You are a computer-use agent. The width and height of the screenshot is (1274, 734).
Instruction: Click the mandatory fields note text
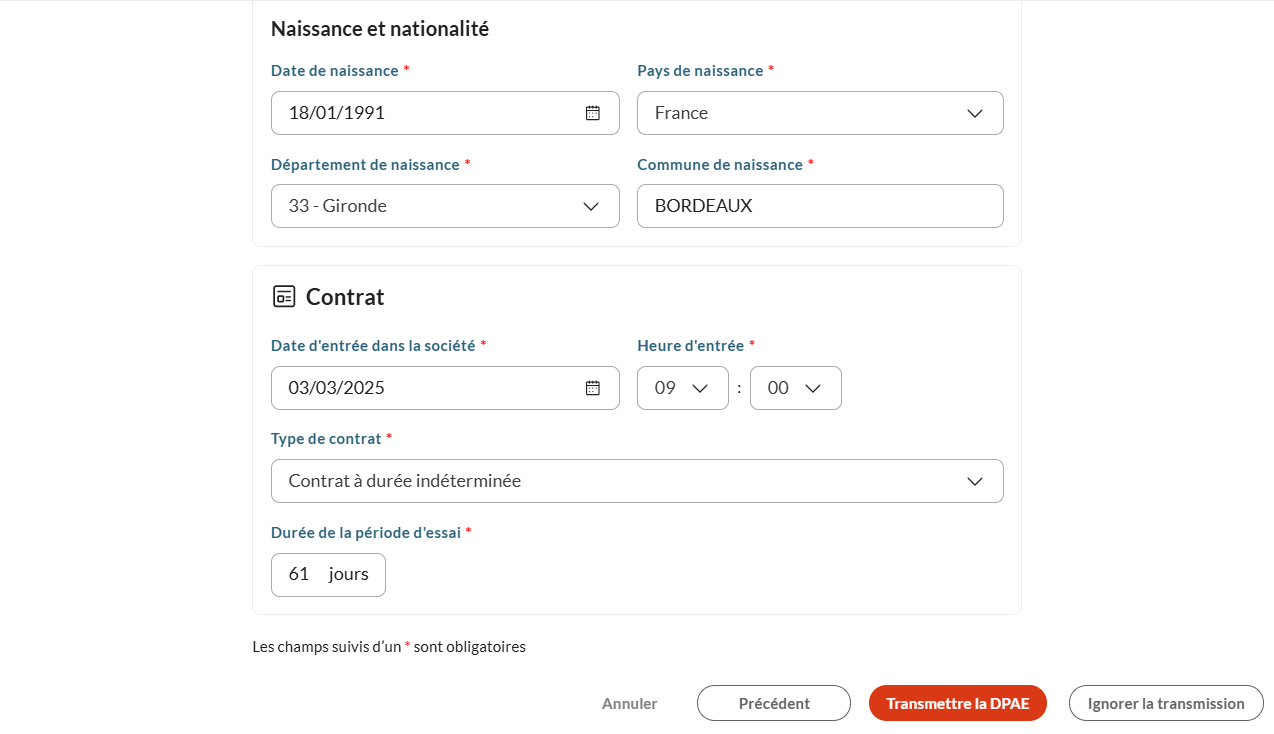[x=389, y=646]
